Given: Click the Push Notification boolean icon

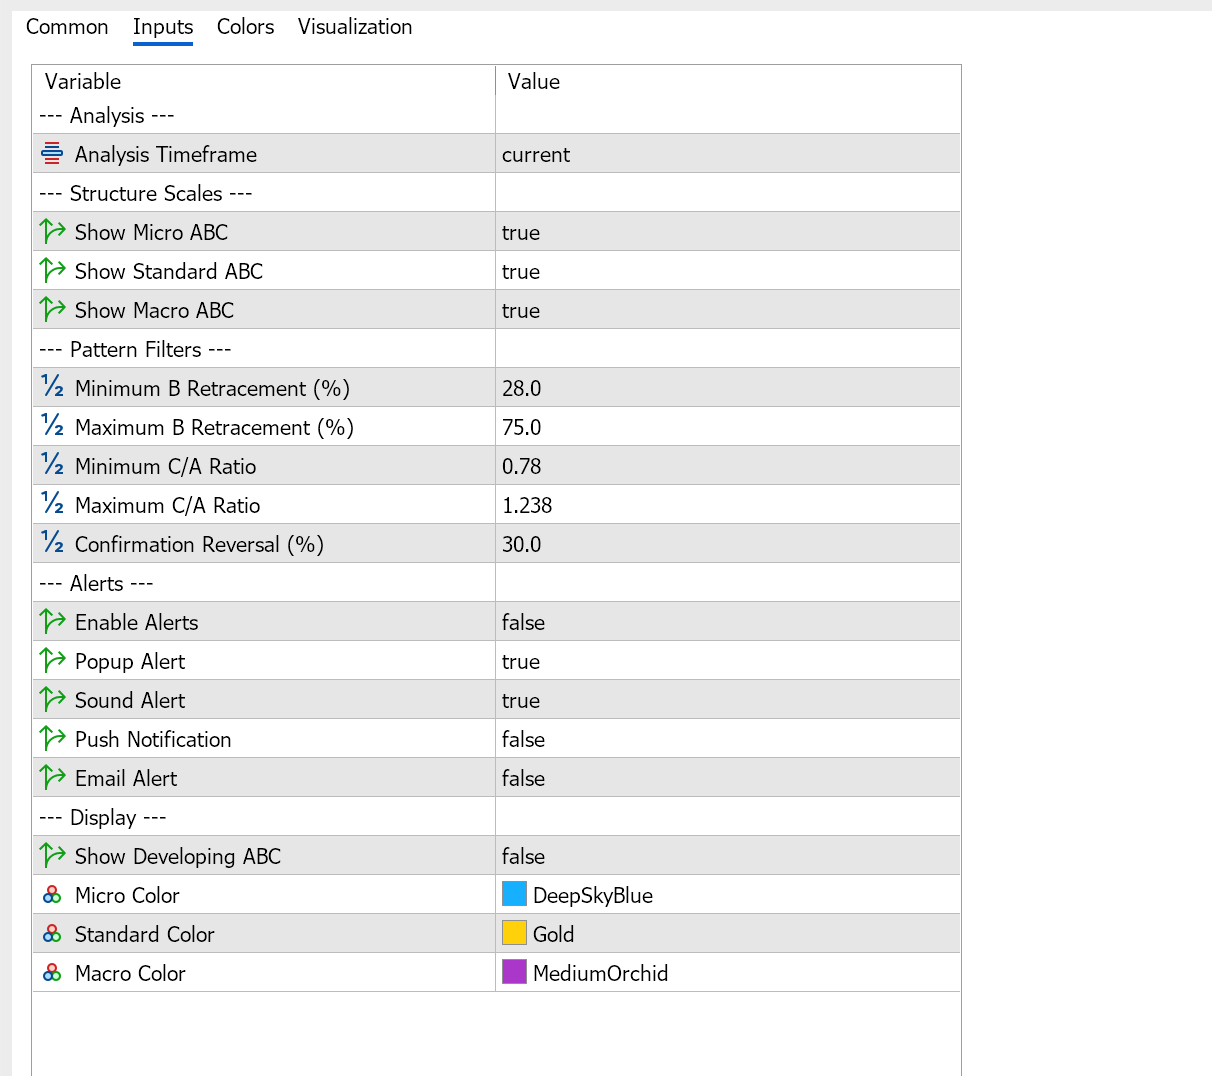Looking at the screenshot, I should coord(52,739).
